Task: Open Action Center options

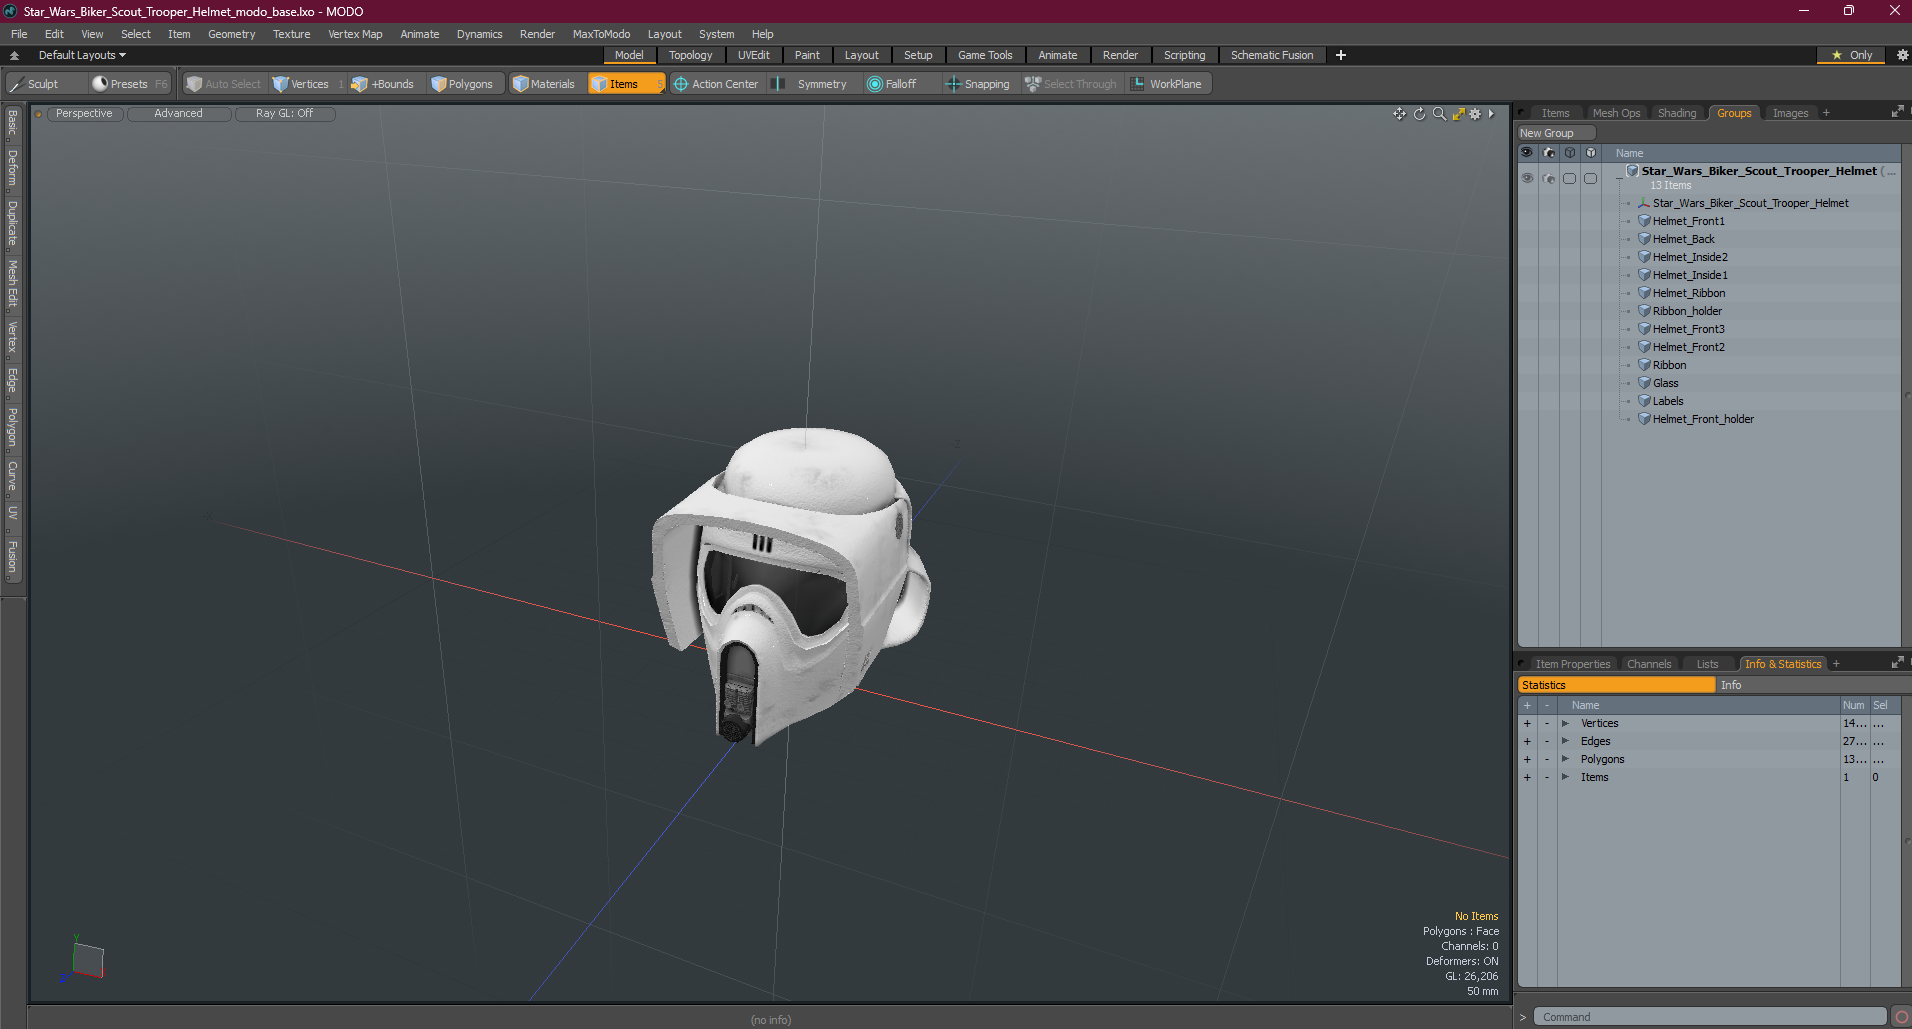Action: pyautogui.click(x=716, y=84)
